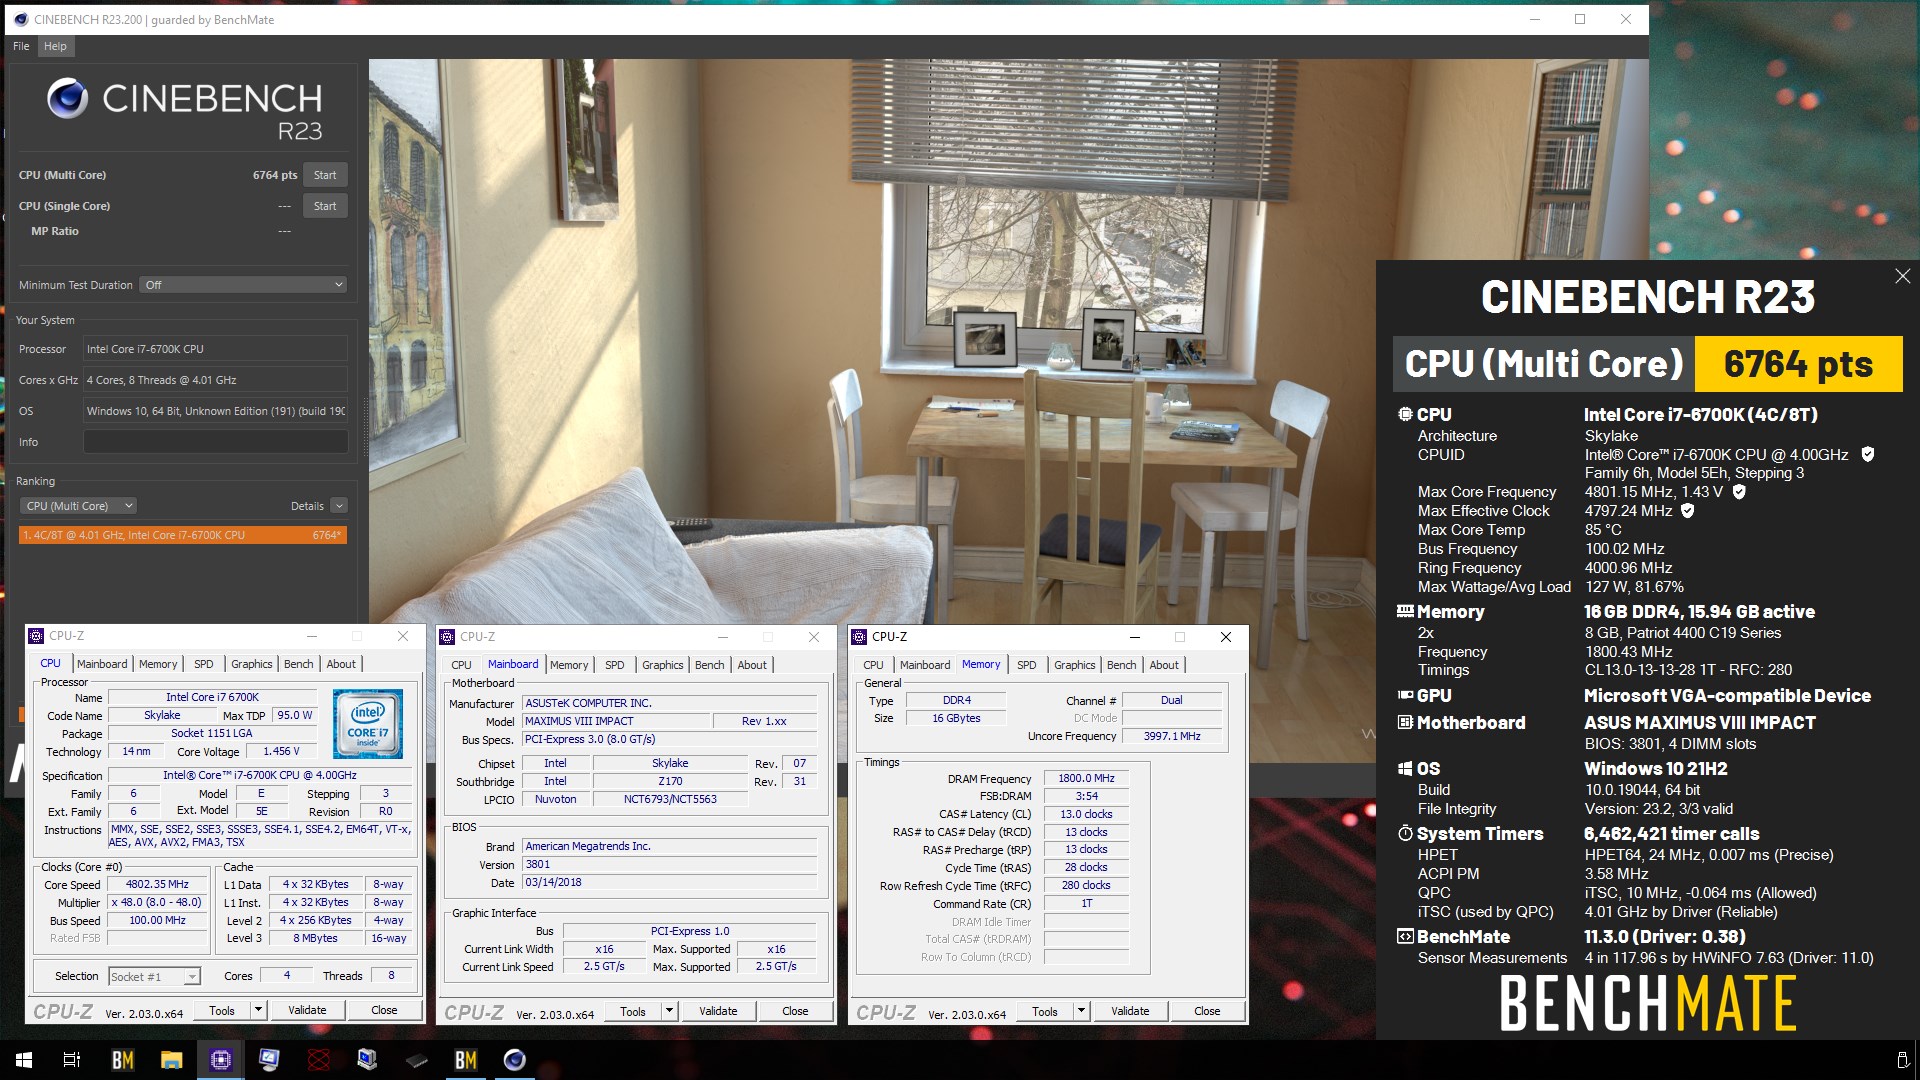The image size is (1920, 1080).
Task: Click the Max Core Frequency verified shield
Action: tap(1739, 491)
